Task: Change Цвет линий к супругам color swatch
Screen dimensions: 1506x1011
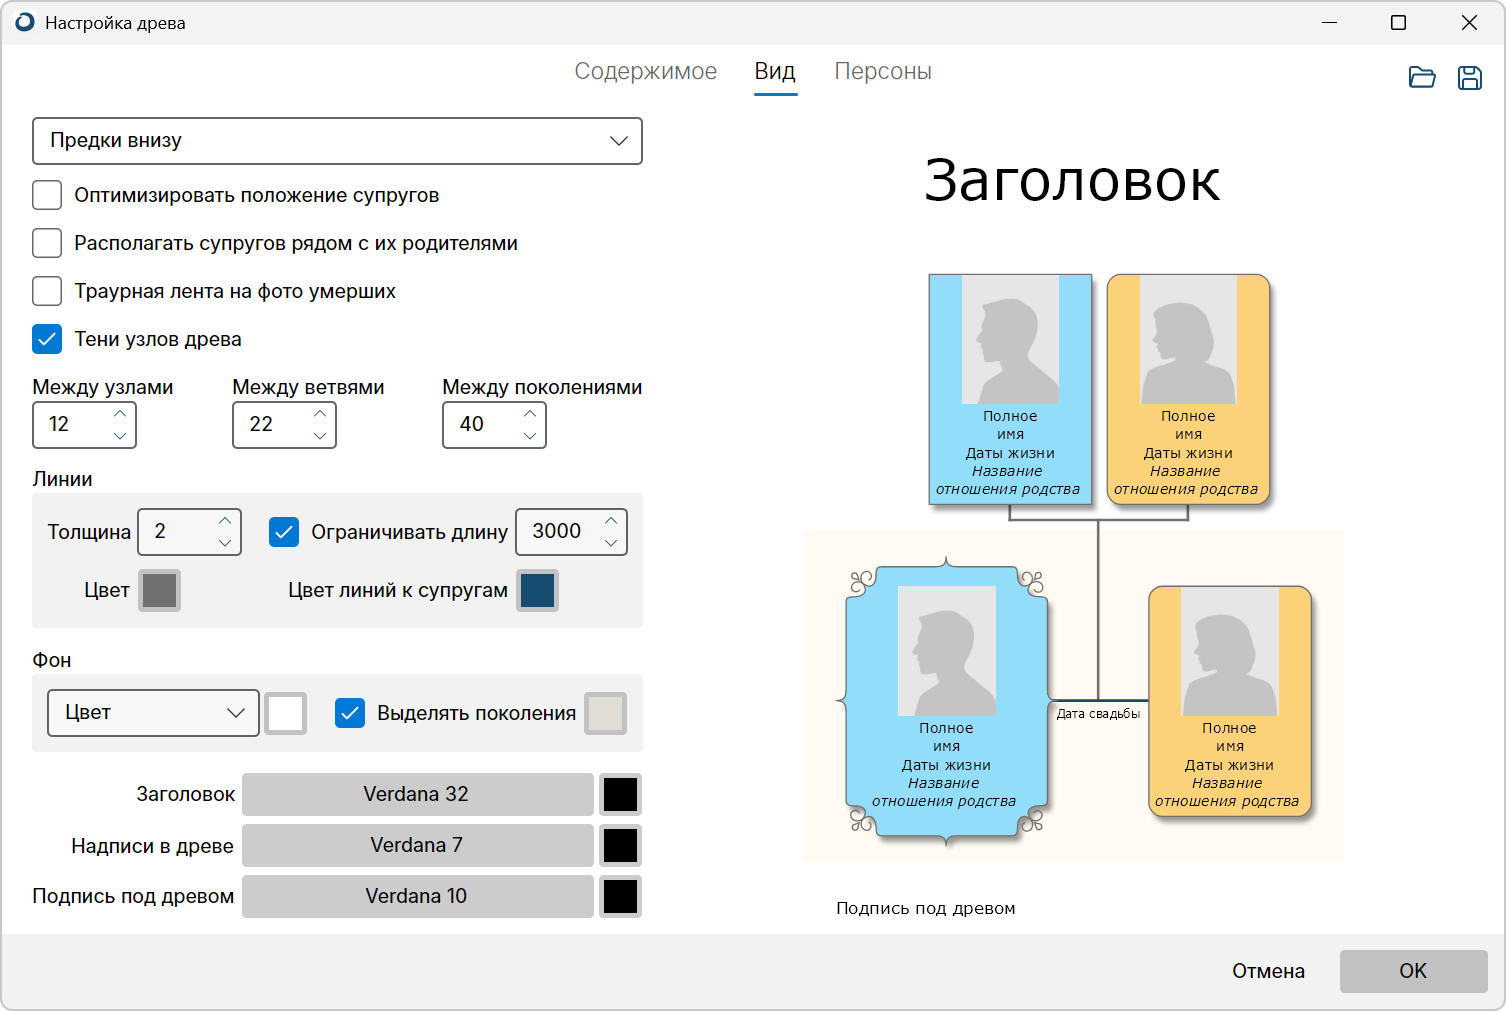Action: point(537,591)
